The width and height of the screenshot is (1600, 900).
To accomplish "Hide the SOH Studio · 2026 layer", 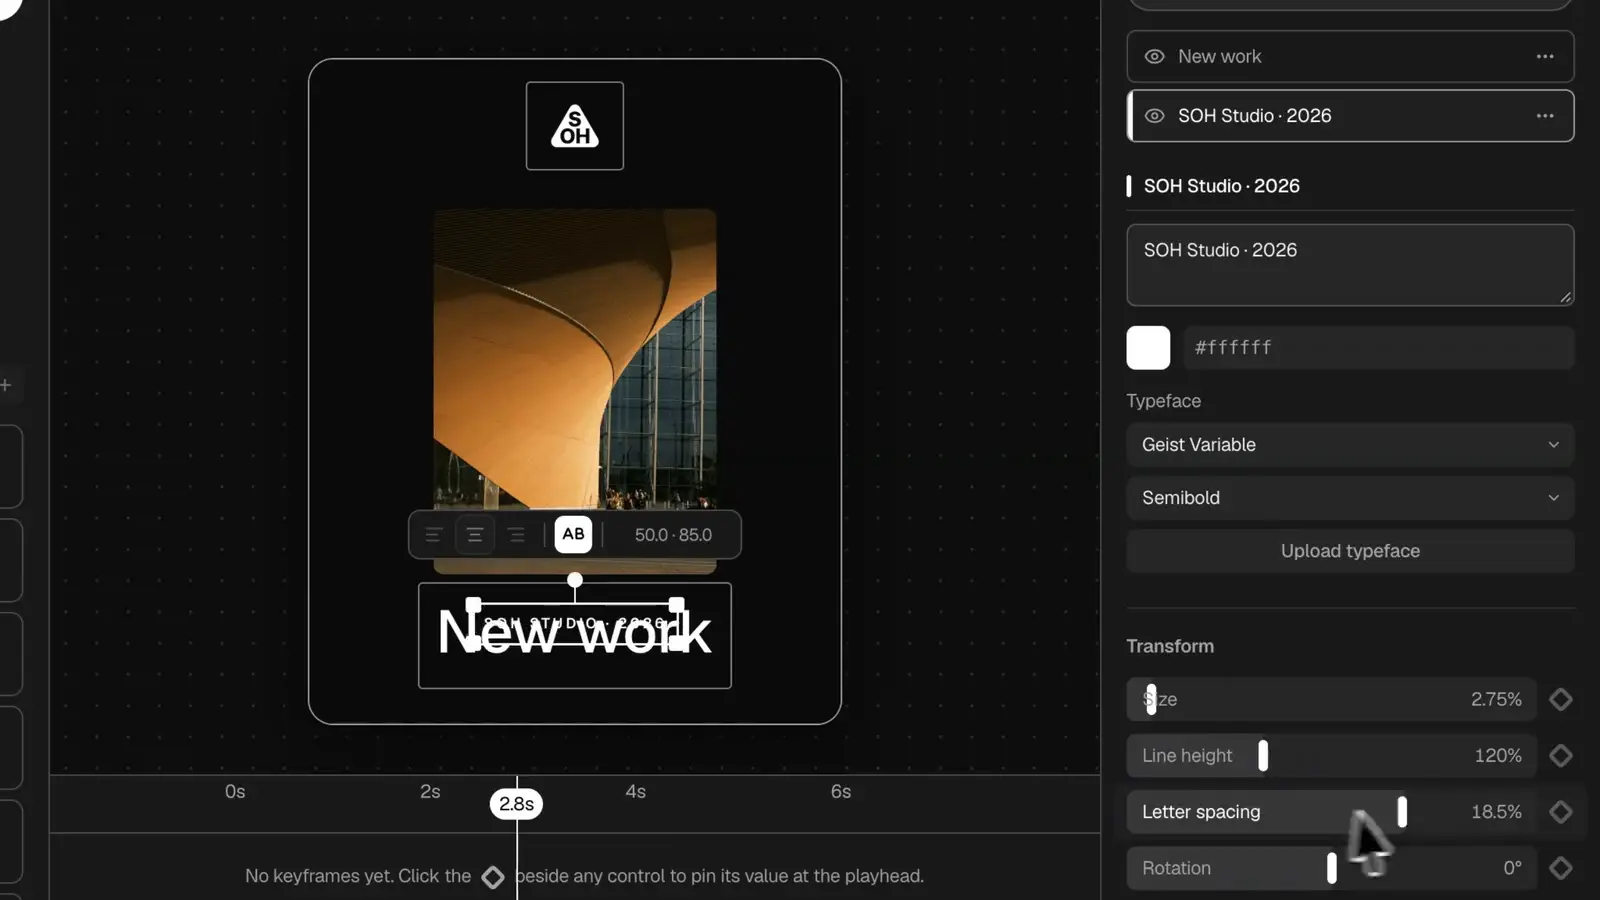I will (1154, 116).
